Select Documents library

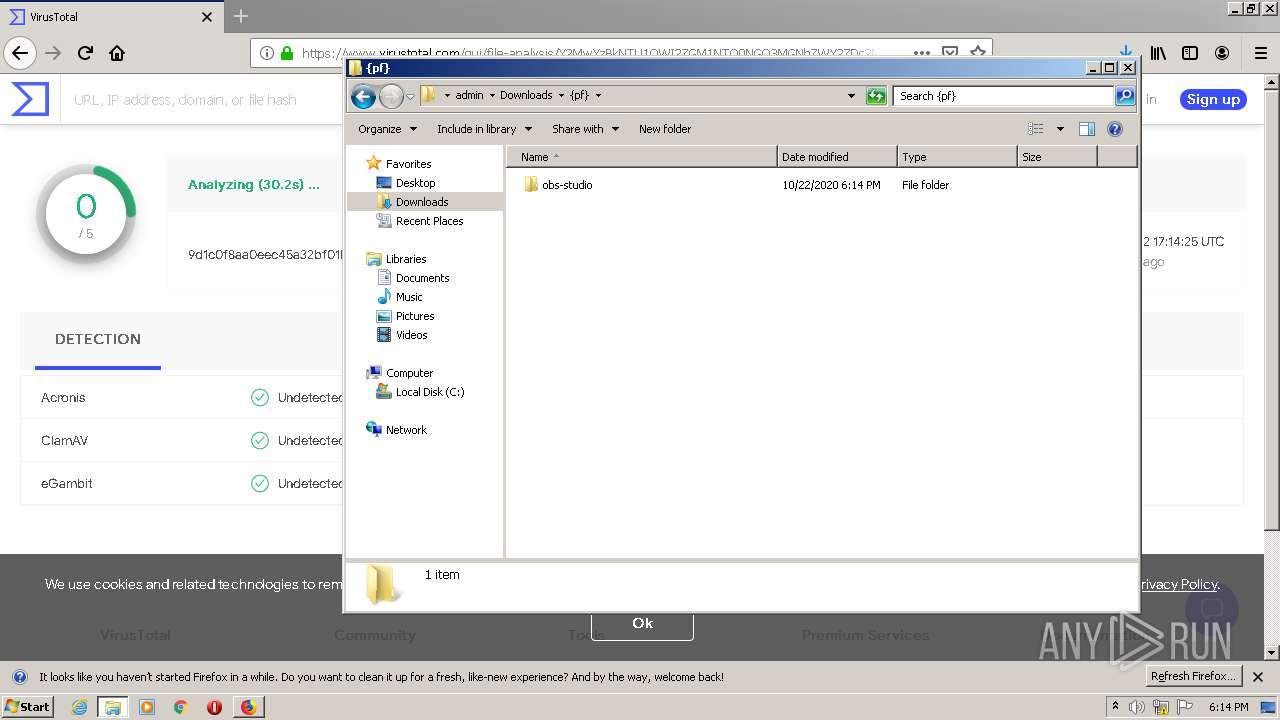coord(422,278)
